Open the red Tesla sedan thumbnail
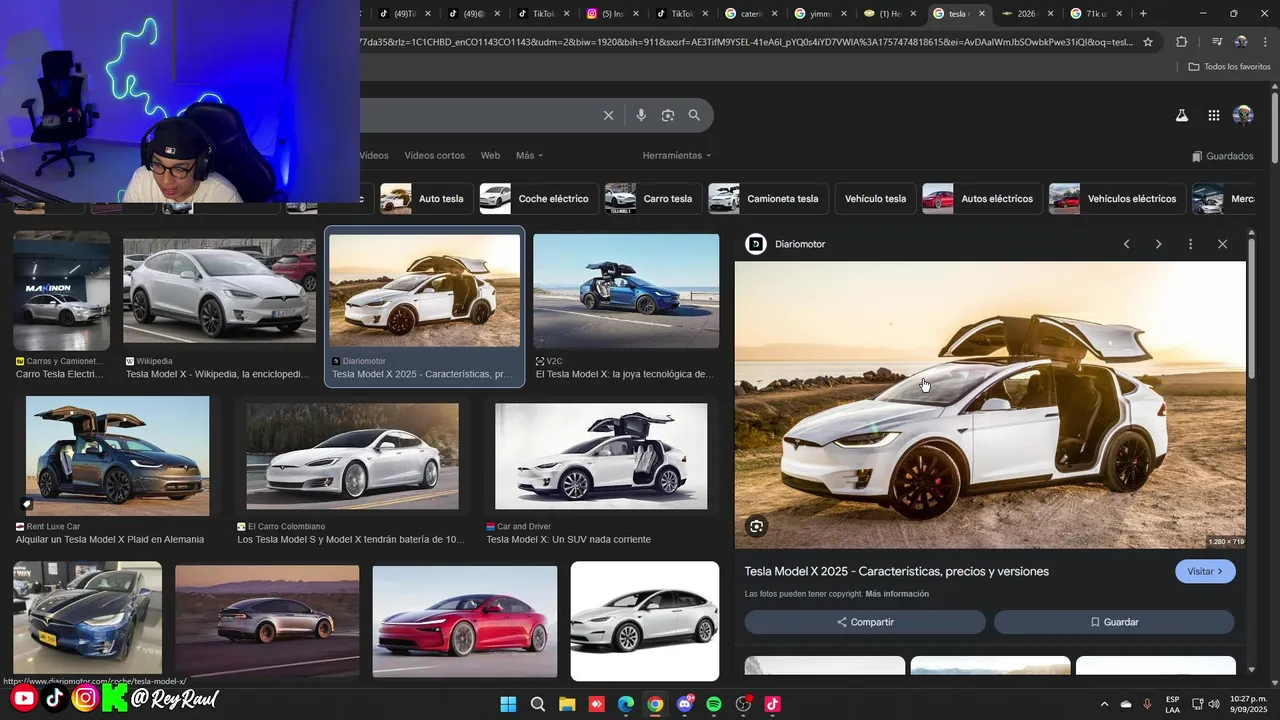This screenshot has height=720, width=1280. point(465,622)
